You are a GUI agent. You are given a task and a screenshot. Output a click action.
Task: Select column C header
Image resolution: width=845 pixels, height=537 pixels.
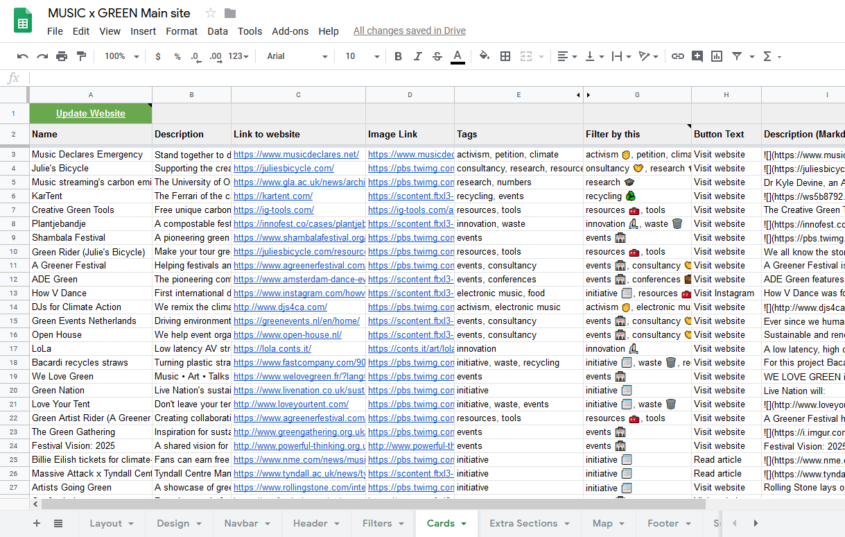298,95
